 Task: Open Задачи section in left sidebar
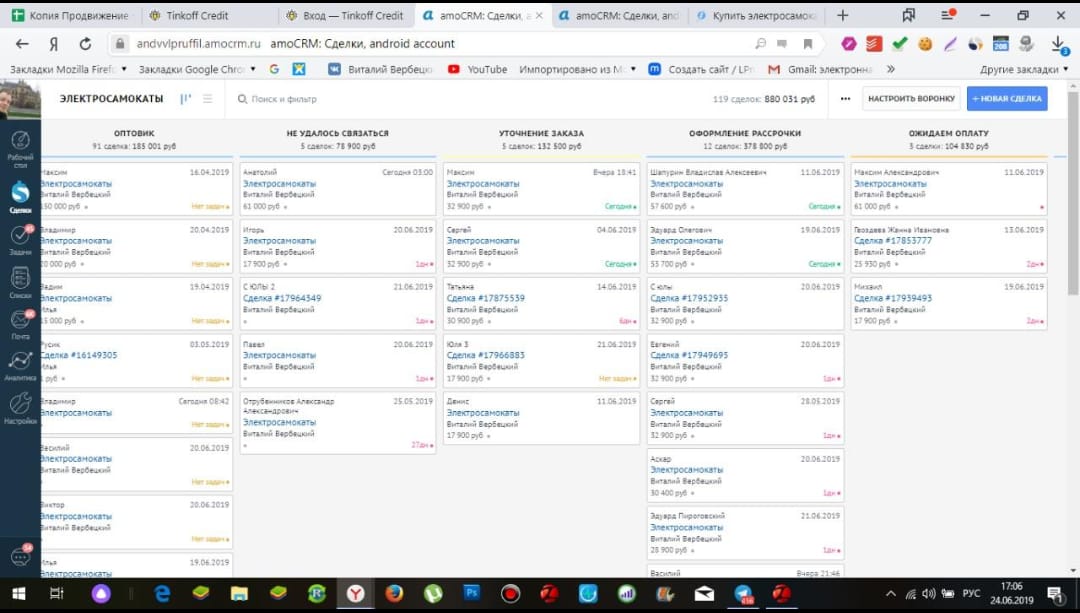coord(20,238)
